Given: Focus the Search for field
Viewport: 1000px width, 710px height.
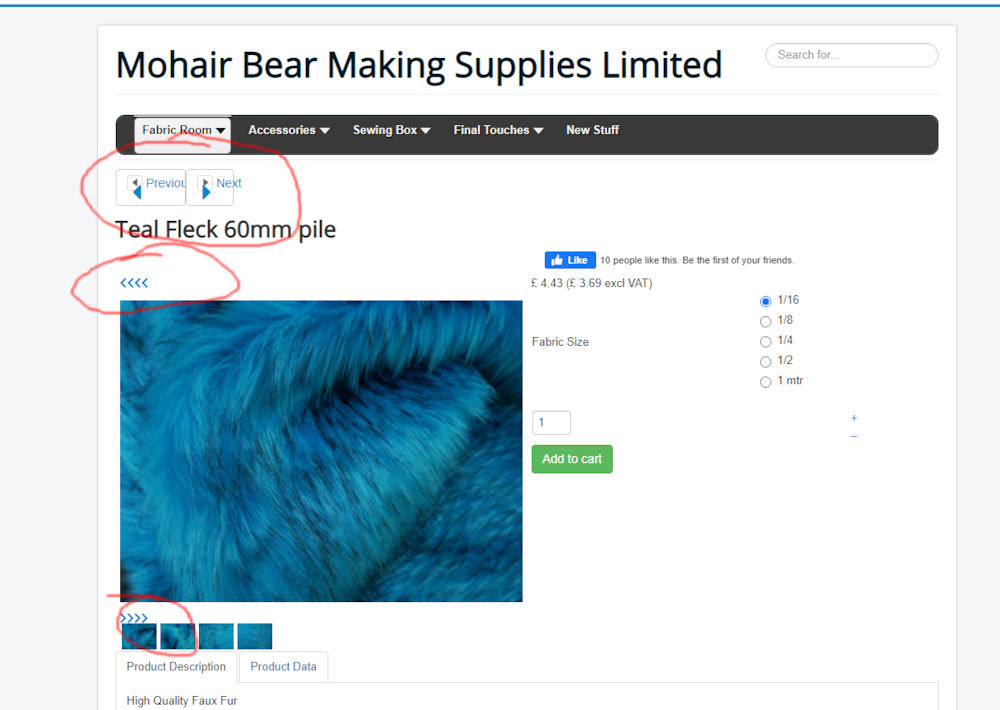Looking at the screenshot, I should tap(851, 55).
